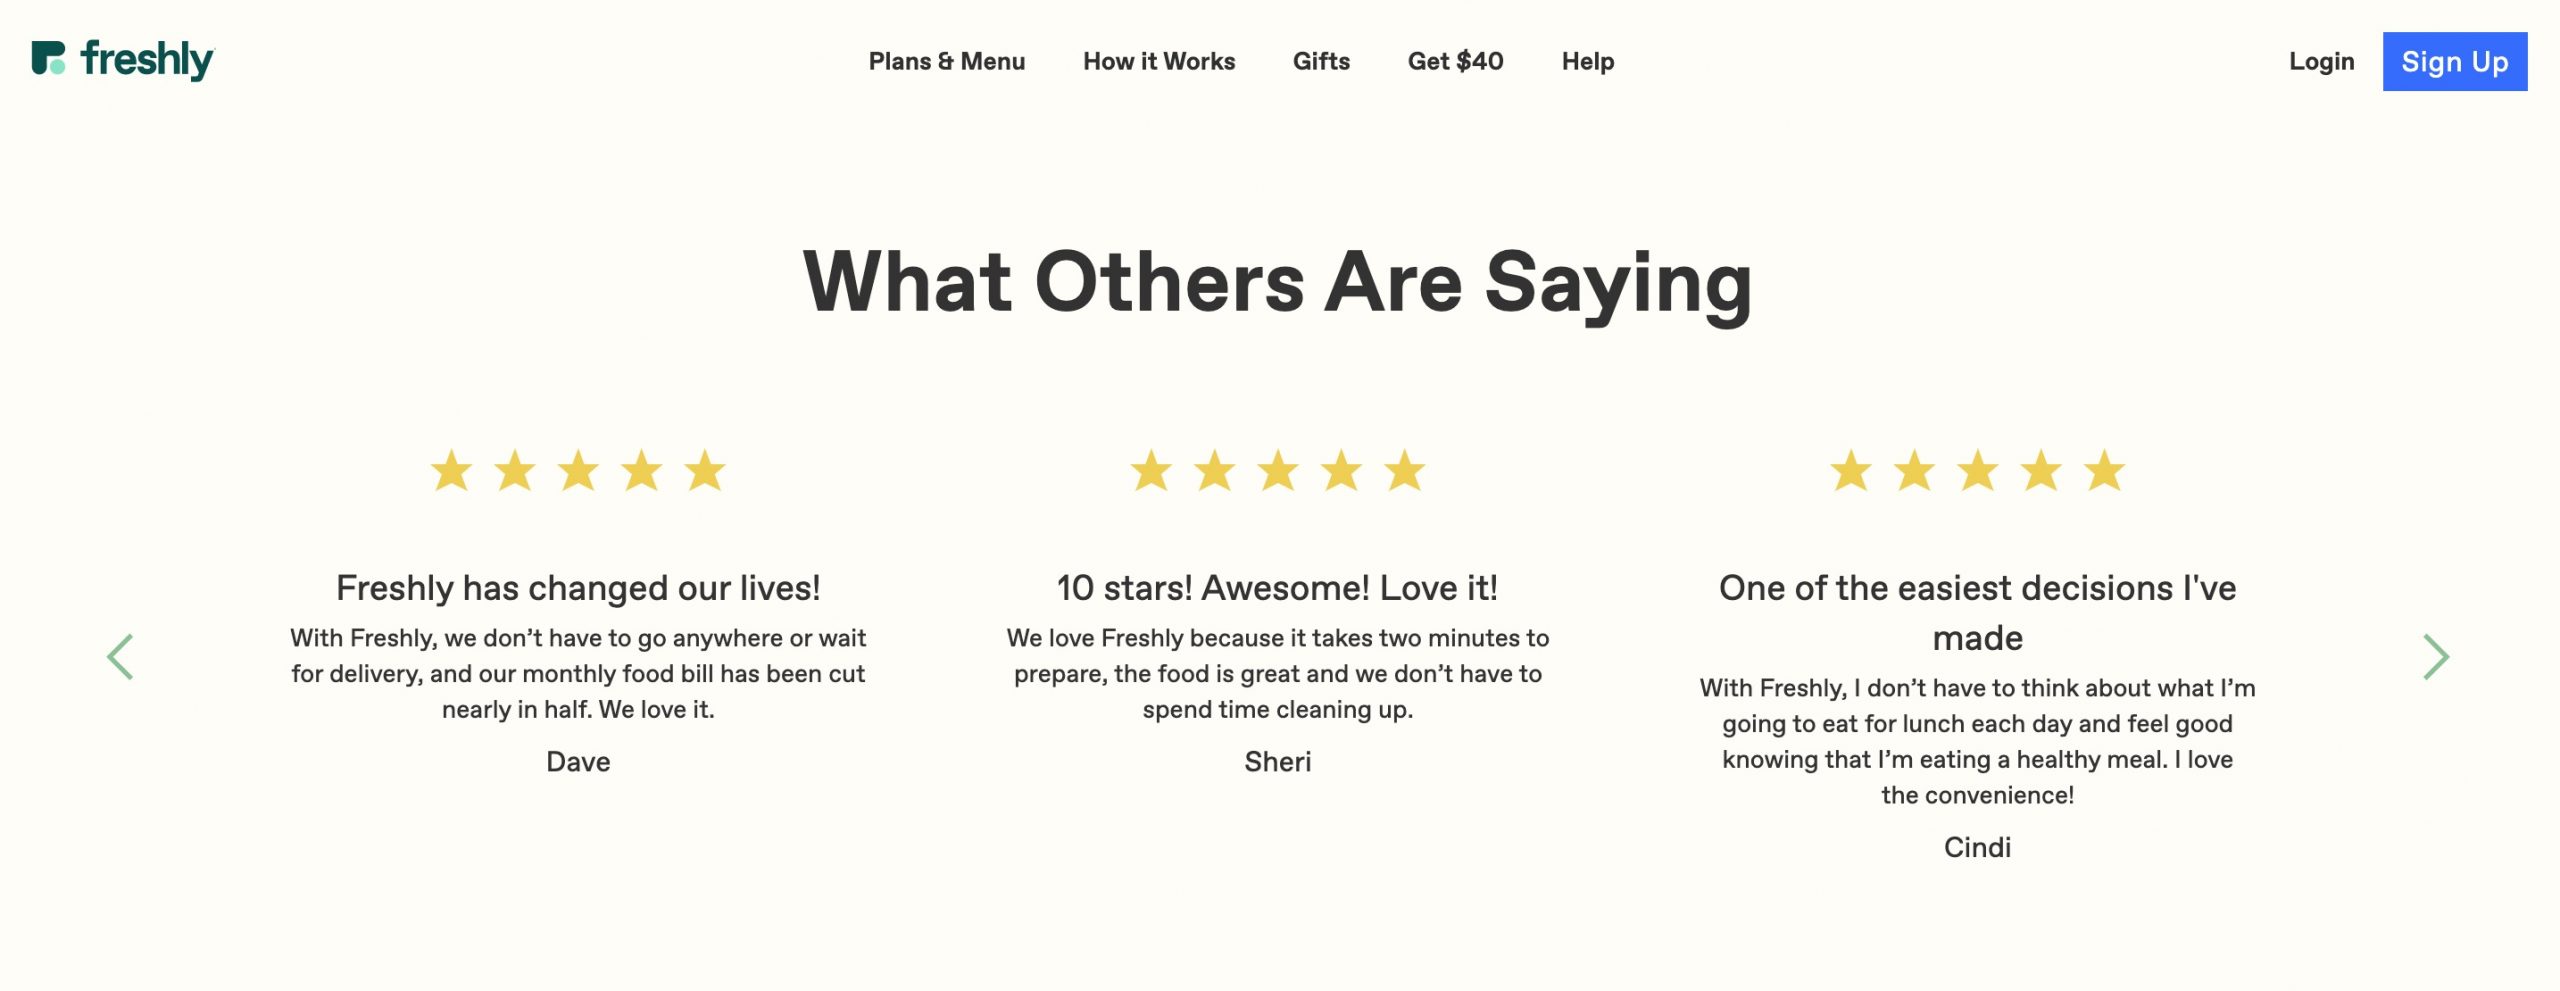Click the 'What Others Are Saying' heading
The height and width of the screenshot is (991, 2560).
coord(1277,283)
